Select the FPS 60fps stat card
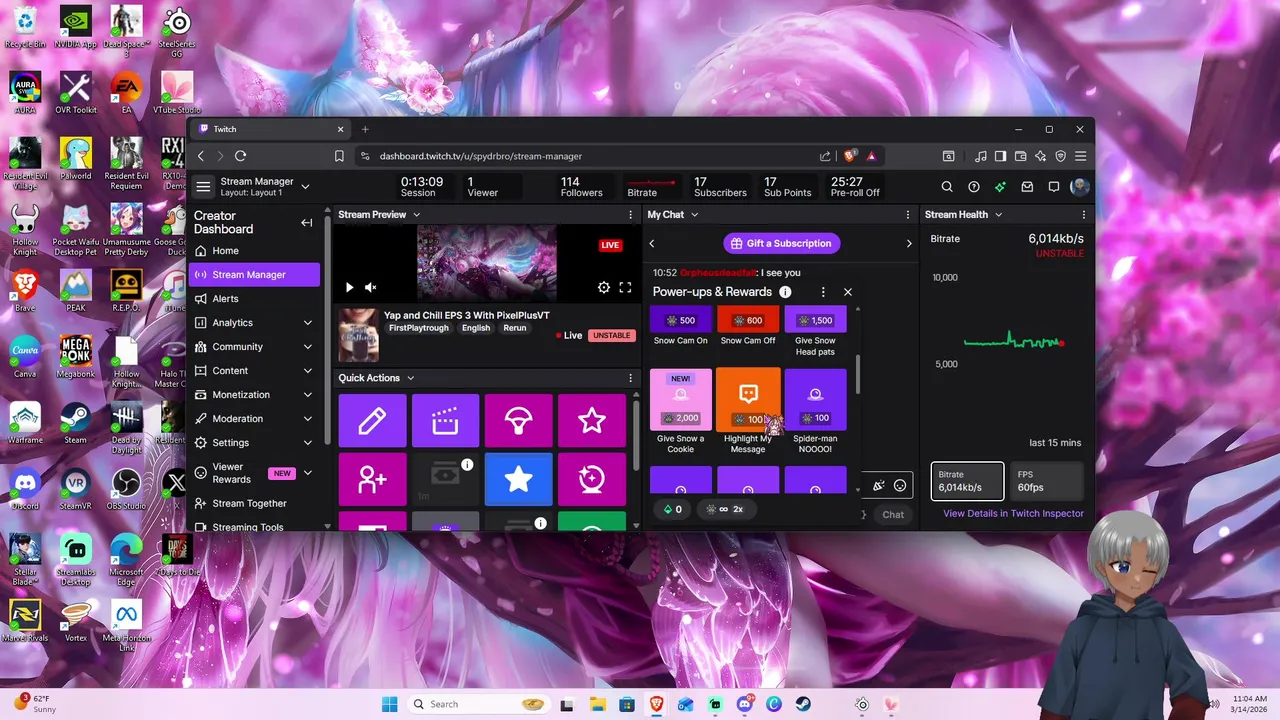This screenshot has width=1280, height=720. pos(1046,481)
